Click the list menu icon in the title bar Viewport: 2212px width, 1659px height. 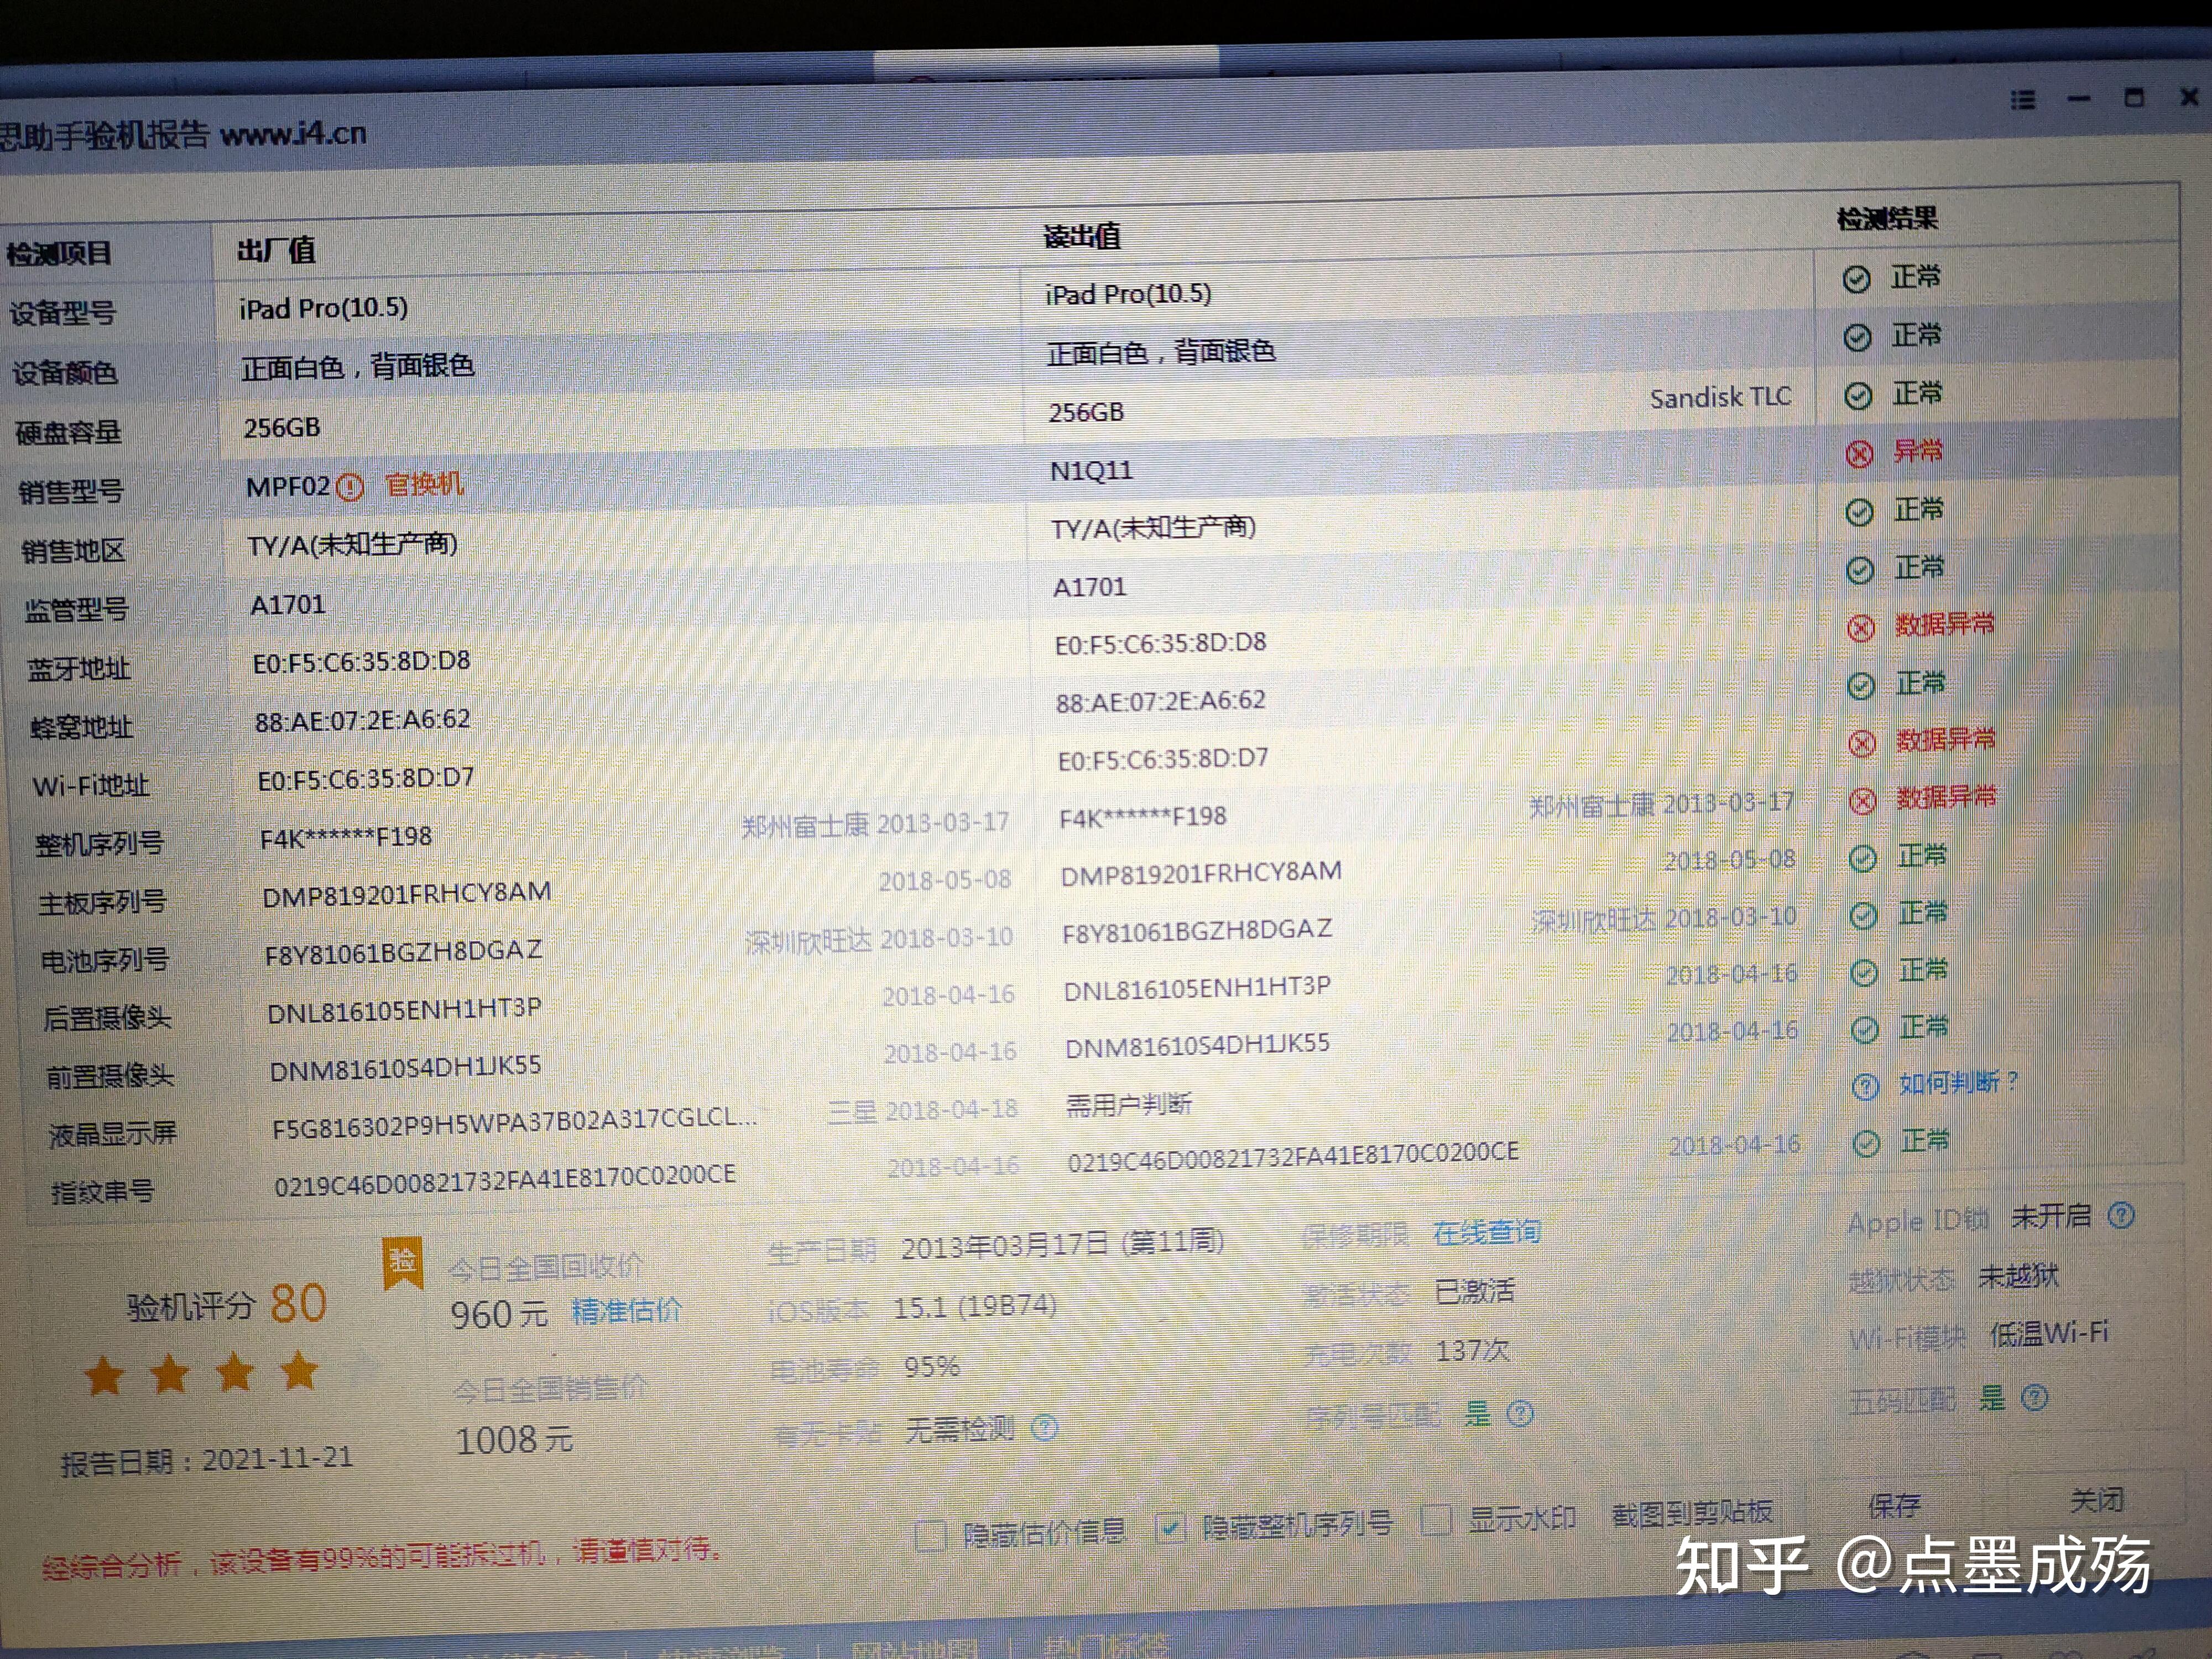[2022, 99]
